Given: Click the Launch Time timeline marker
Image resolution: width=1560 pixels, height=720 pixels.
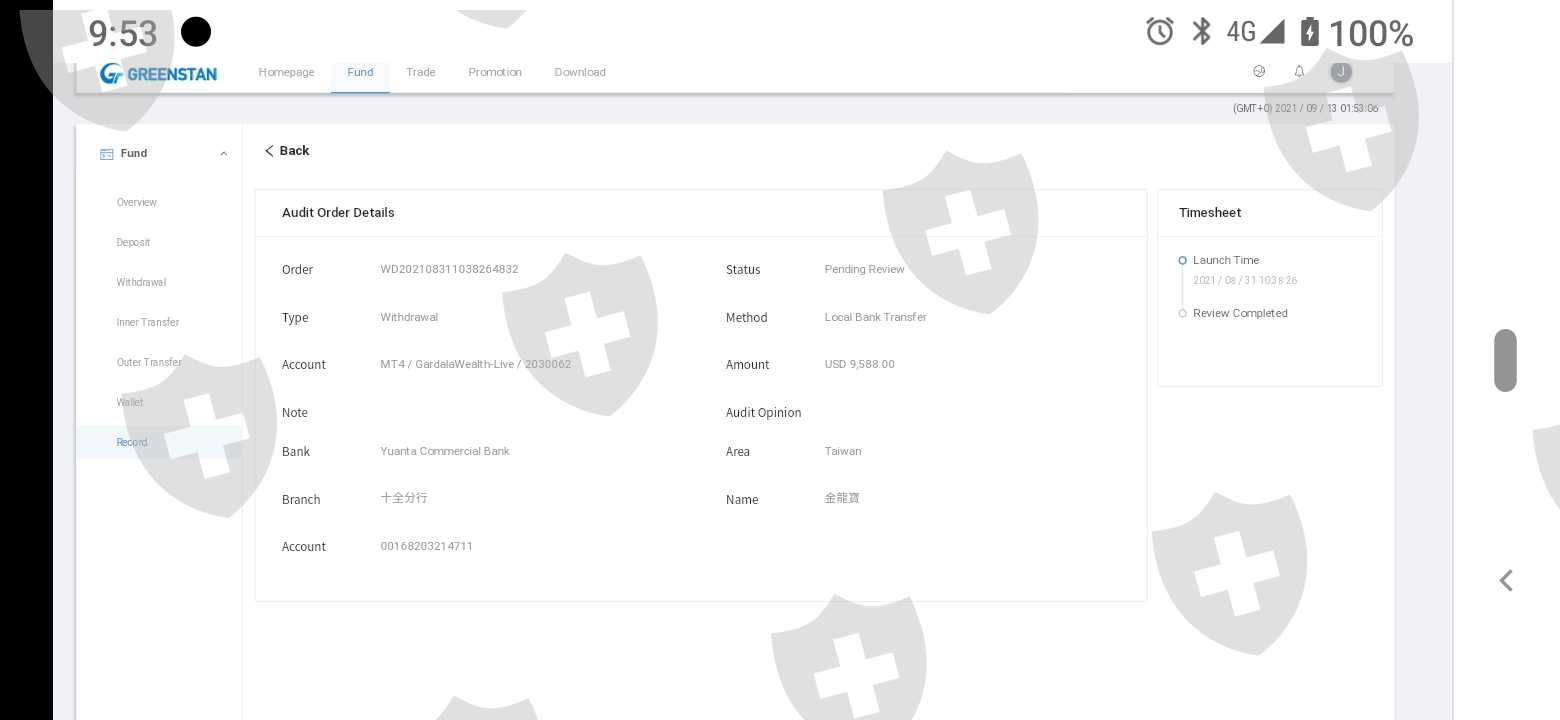Looking at the screenshot, I should (x=1182, y=261).
